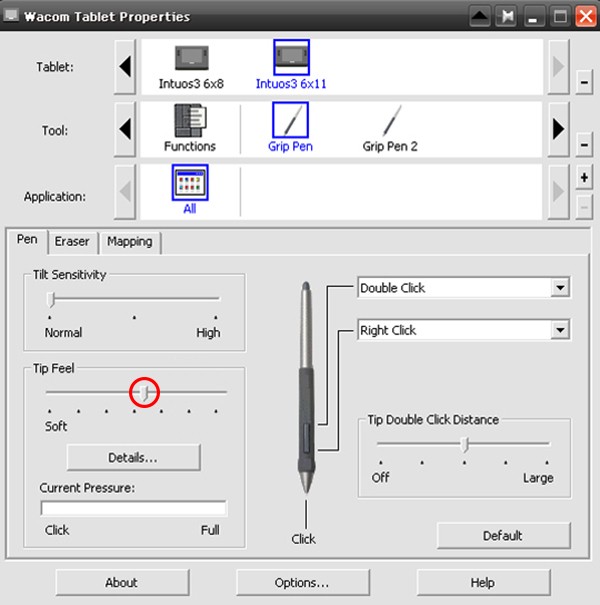Switch to the Pen tab

click(27, 240)
